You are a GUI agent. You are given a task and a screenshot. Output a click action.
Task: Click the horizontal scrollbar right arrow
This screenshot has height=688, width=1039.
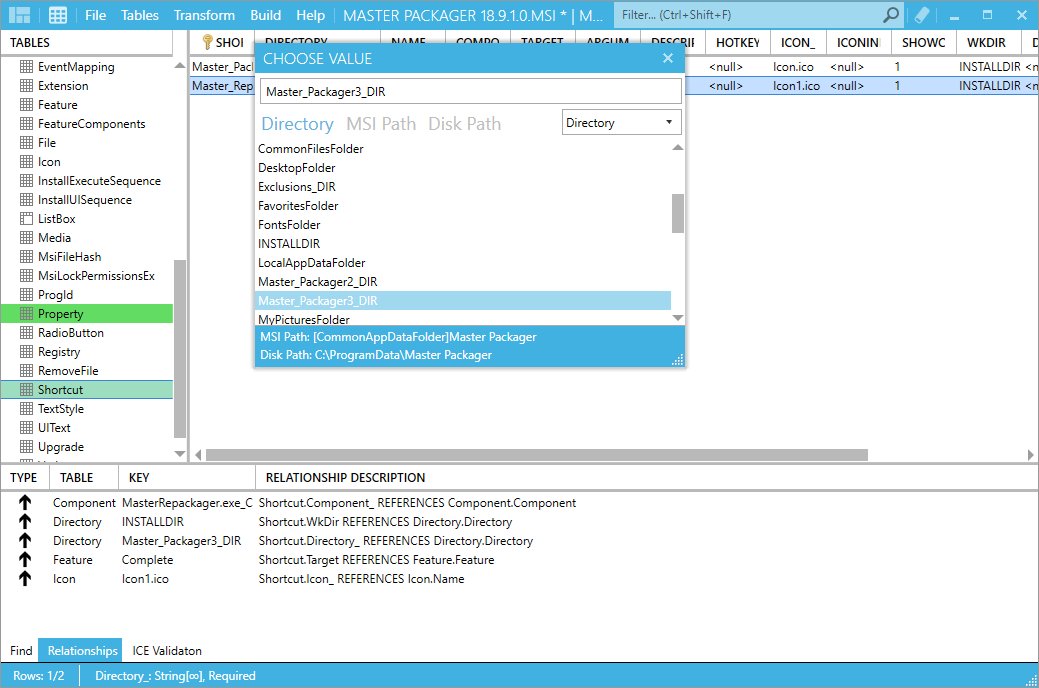point(1030,455)
